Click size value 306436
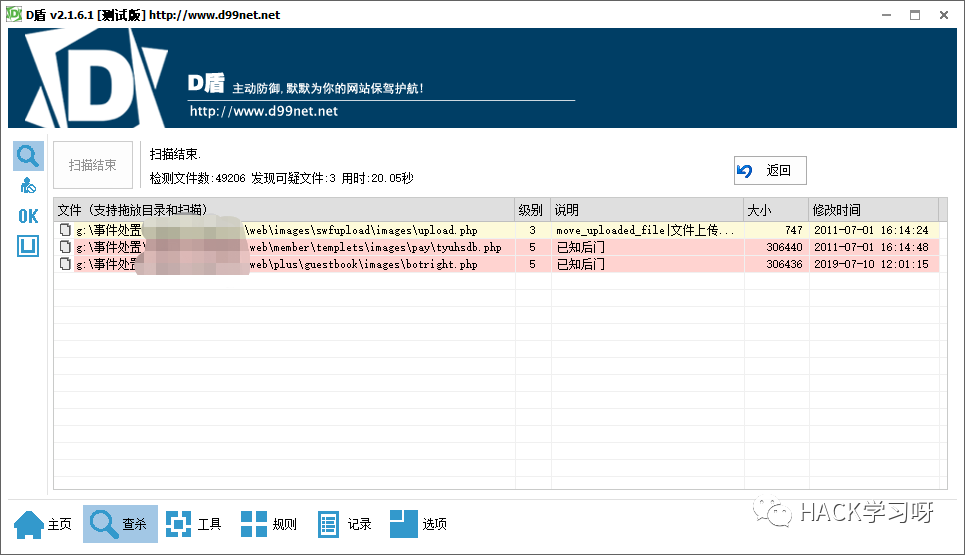Image resolution: width=965 pixels, height=555 pixels. (x=784, y=265)
